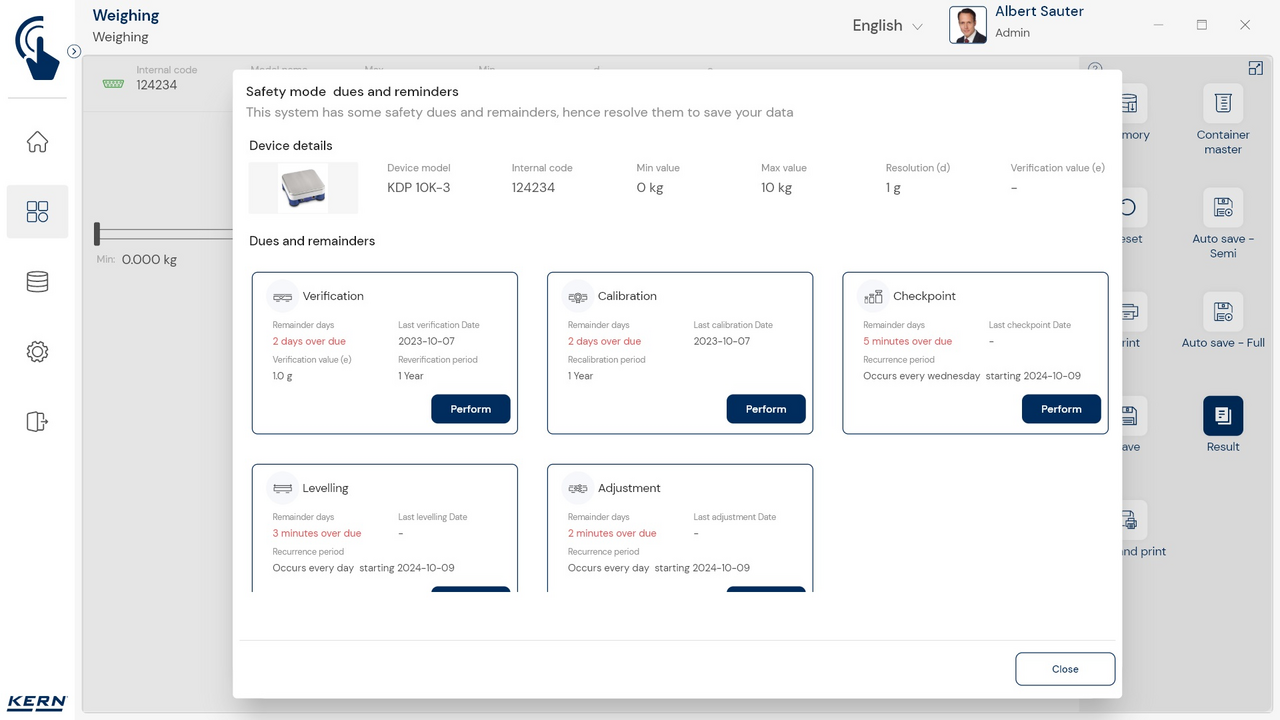Close the safety mode dialog
This screenshot has width=1280, height=720.
click(1064, 669)
